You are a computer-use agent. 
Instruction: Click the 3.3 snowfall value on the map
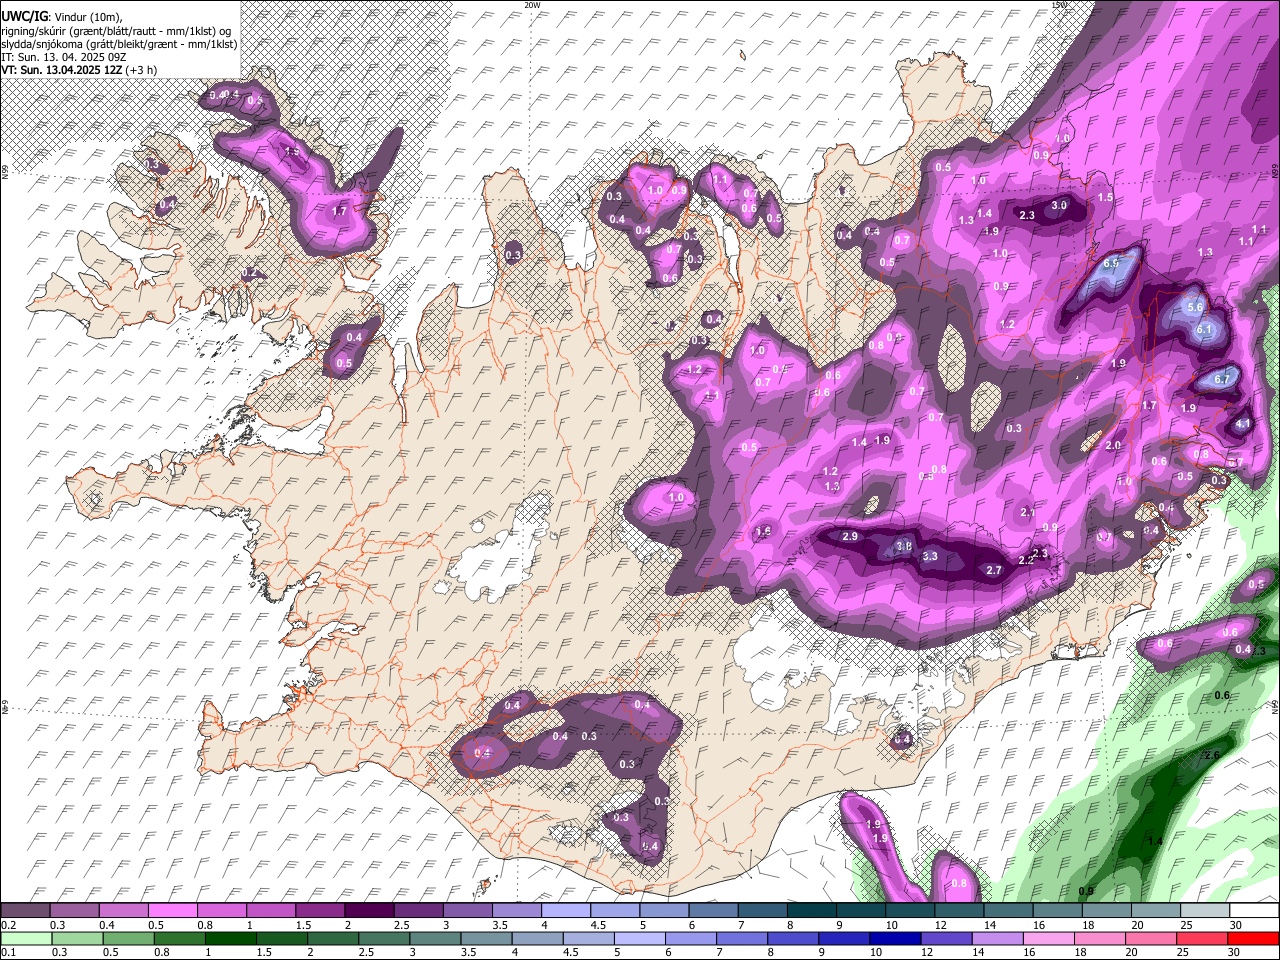(930, 557)
